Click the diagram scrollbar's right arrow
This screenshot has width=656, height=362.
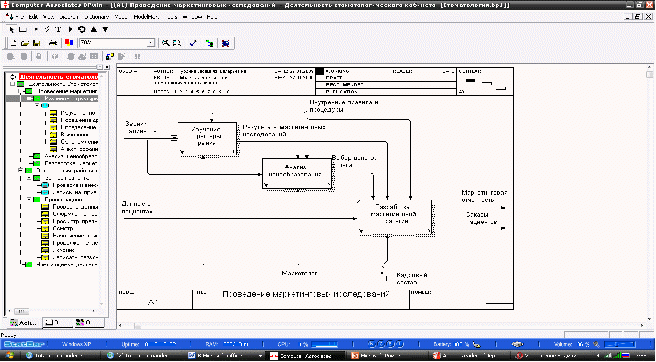click(643, 326)
